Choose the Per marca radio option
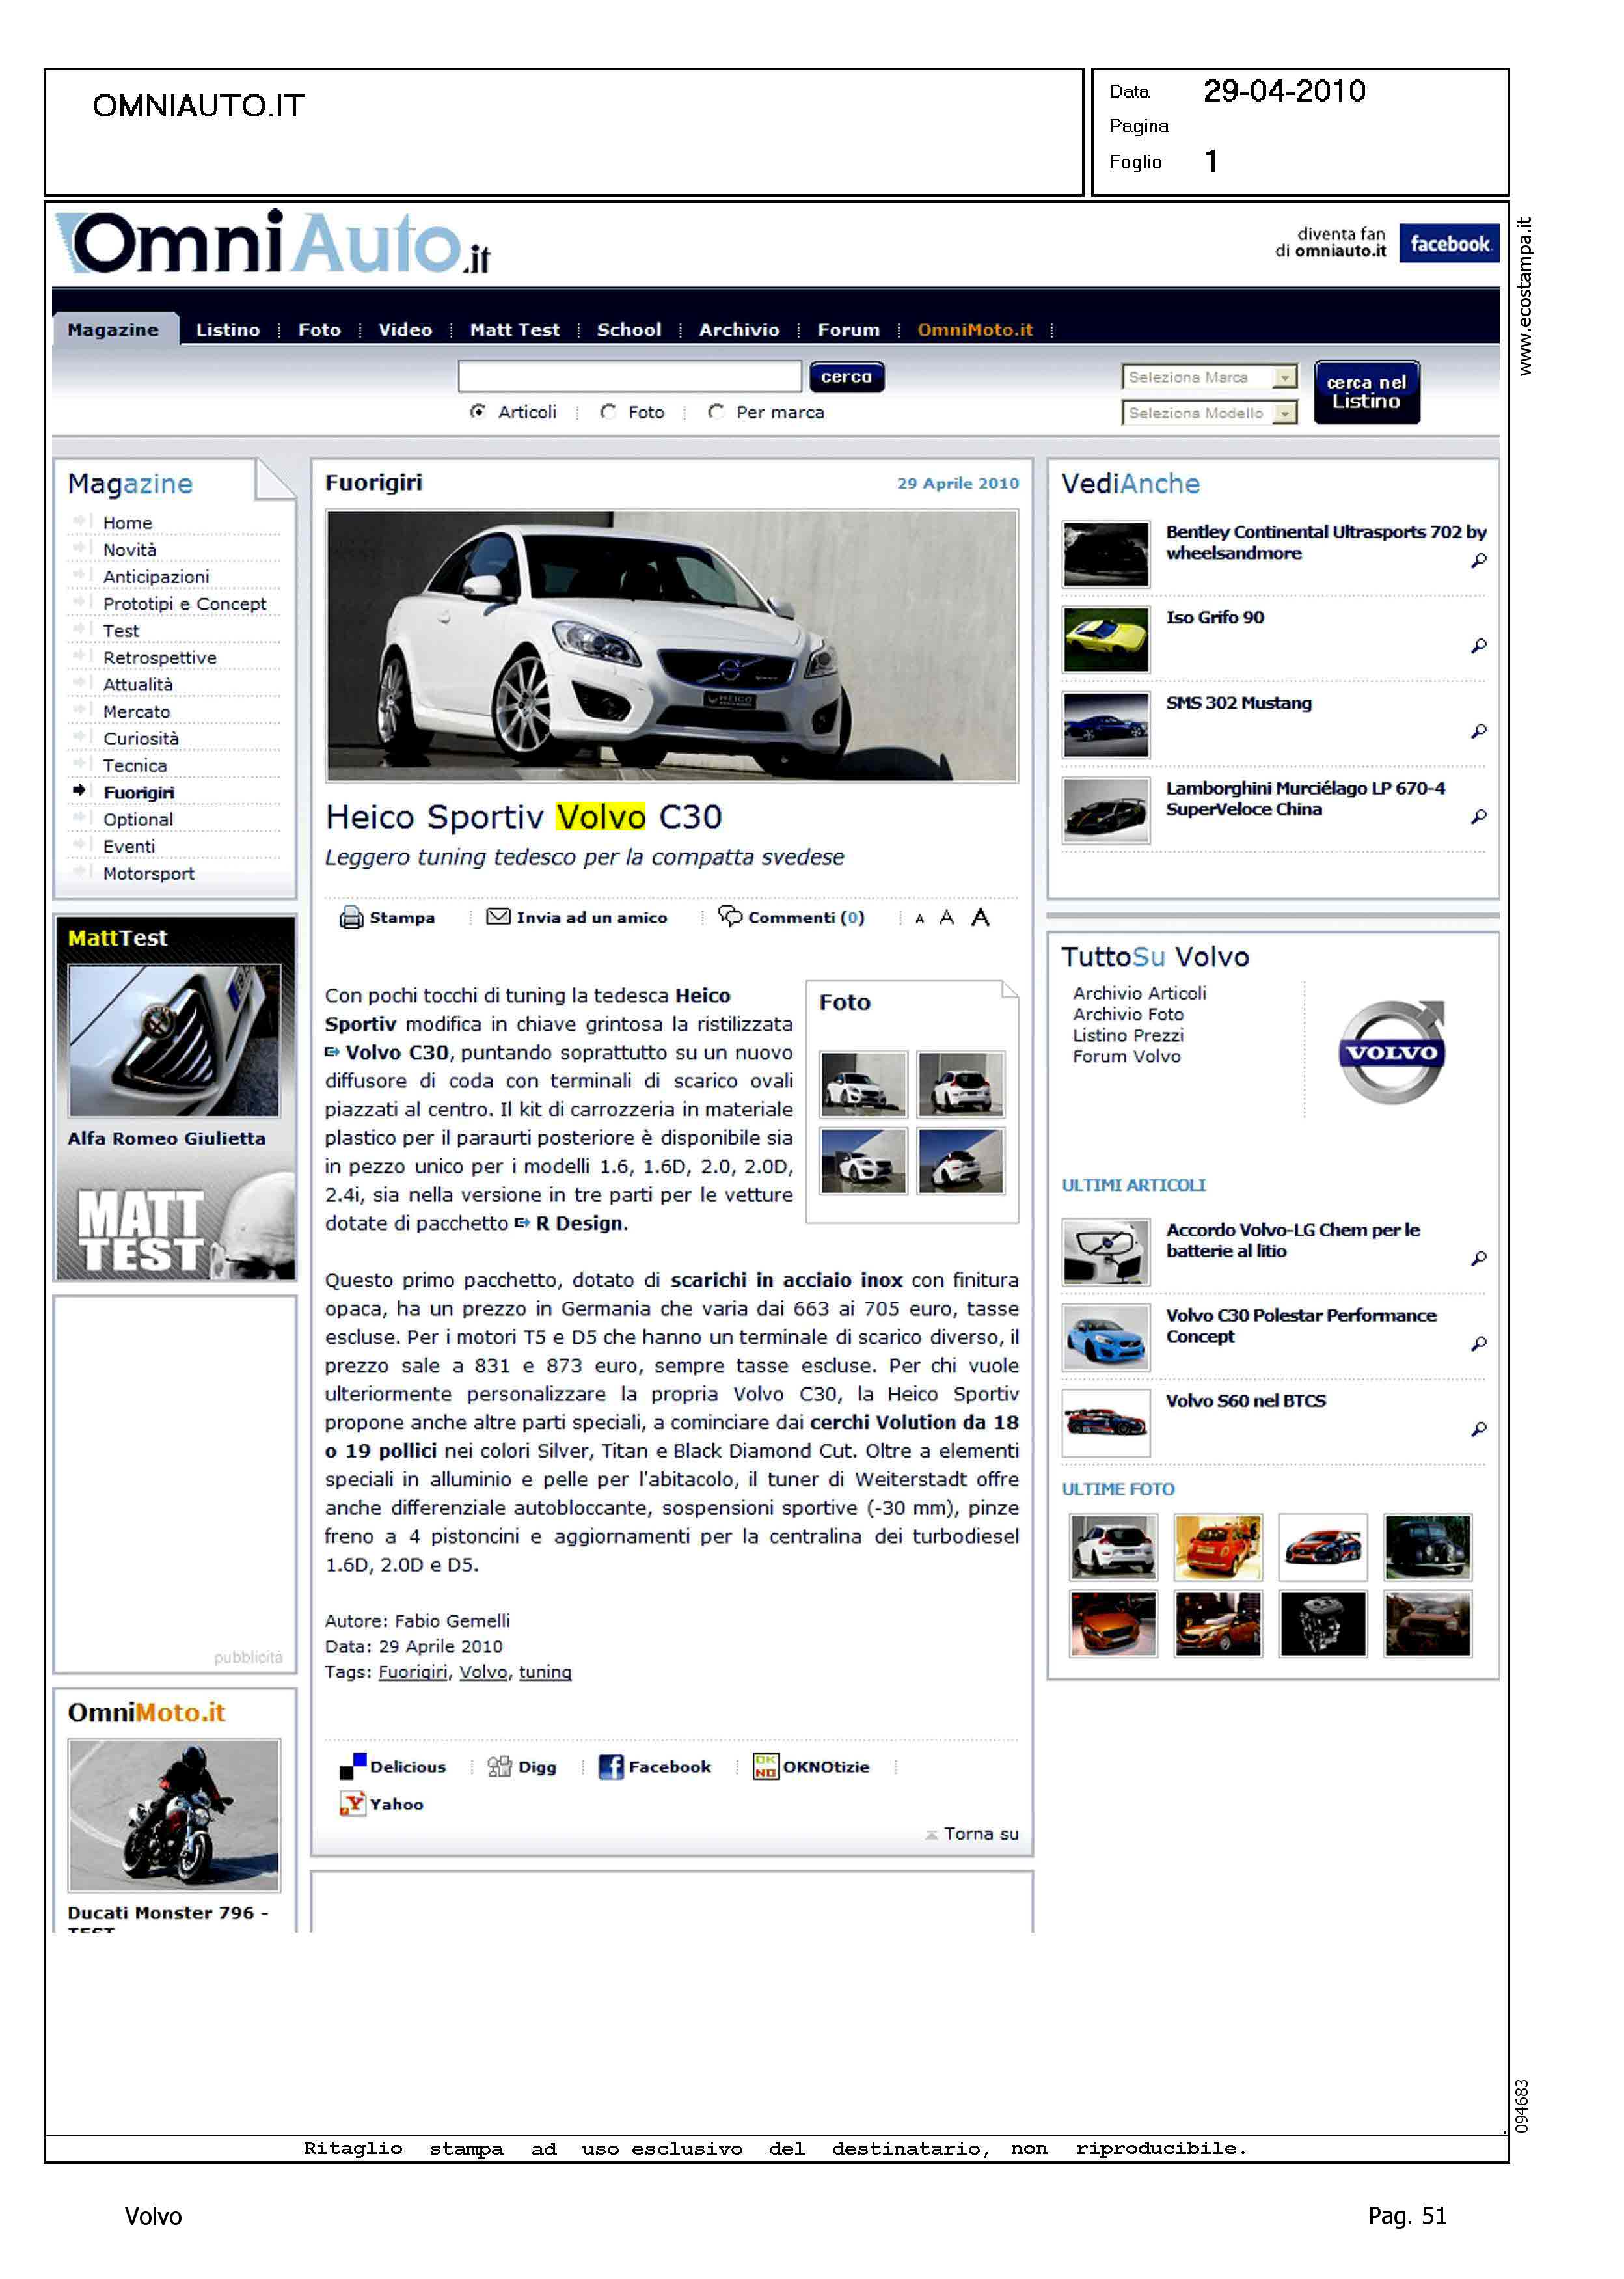 click(x=716, y=412)
